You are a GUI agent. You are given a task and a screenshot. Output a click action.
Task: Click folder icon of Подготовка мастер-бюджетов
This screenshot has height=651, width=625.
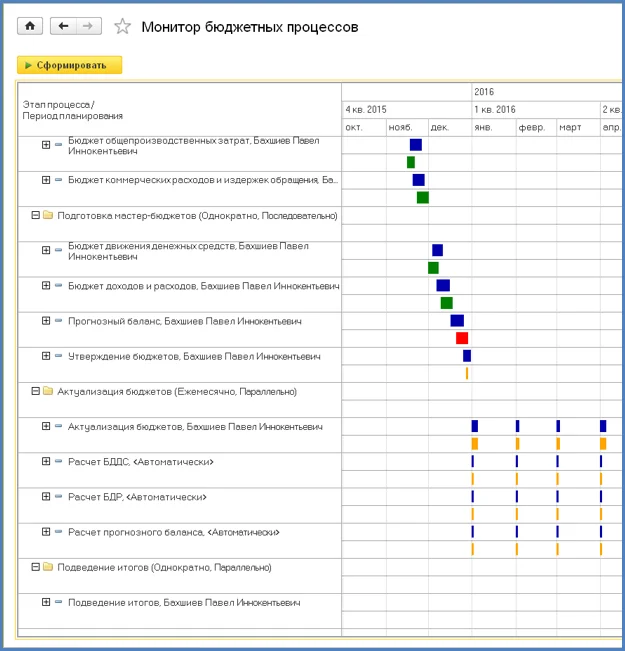point(48,215)
